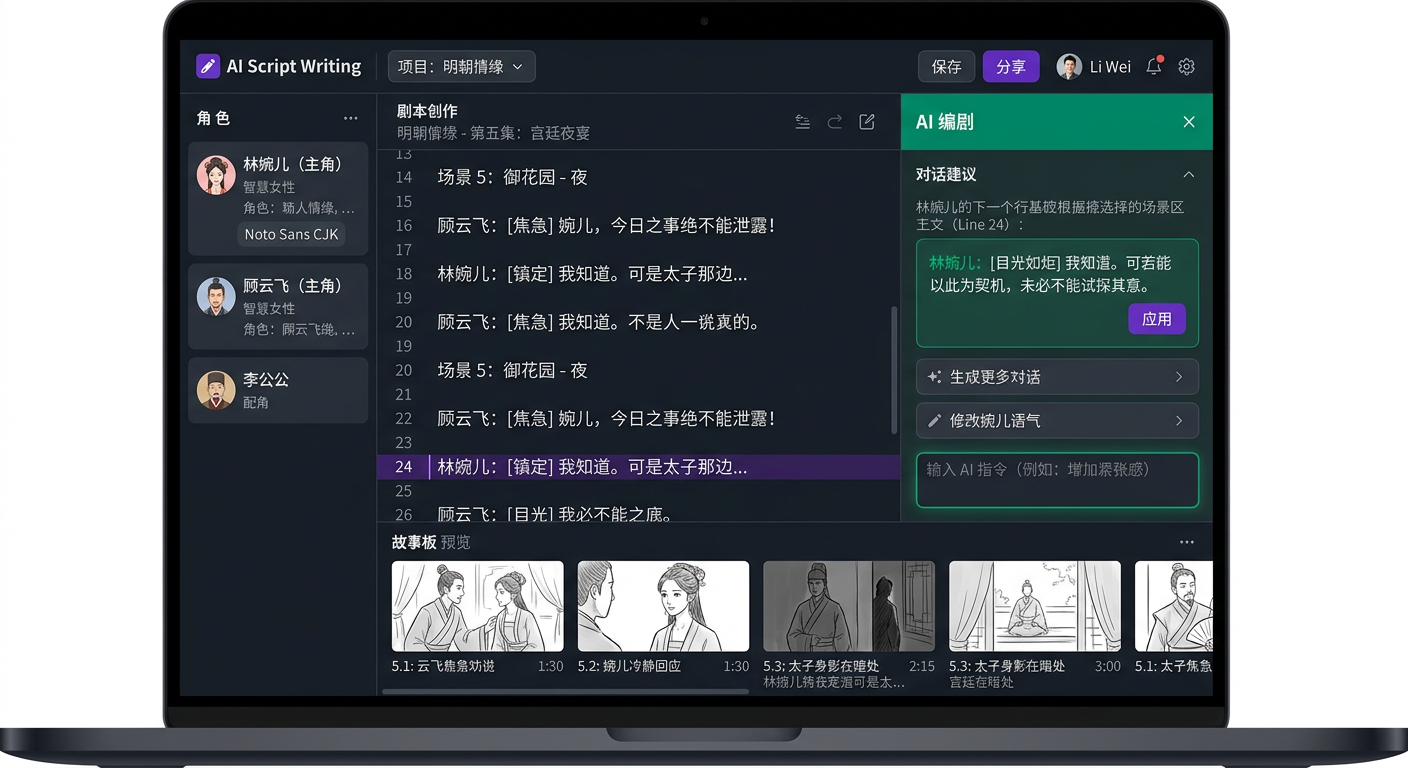Click Li Wei's profile avatar
This screenshot has height=768, width=1408.
click(1069, 66)
